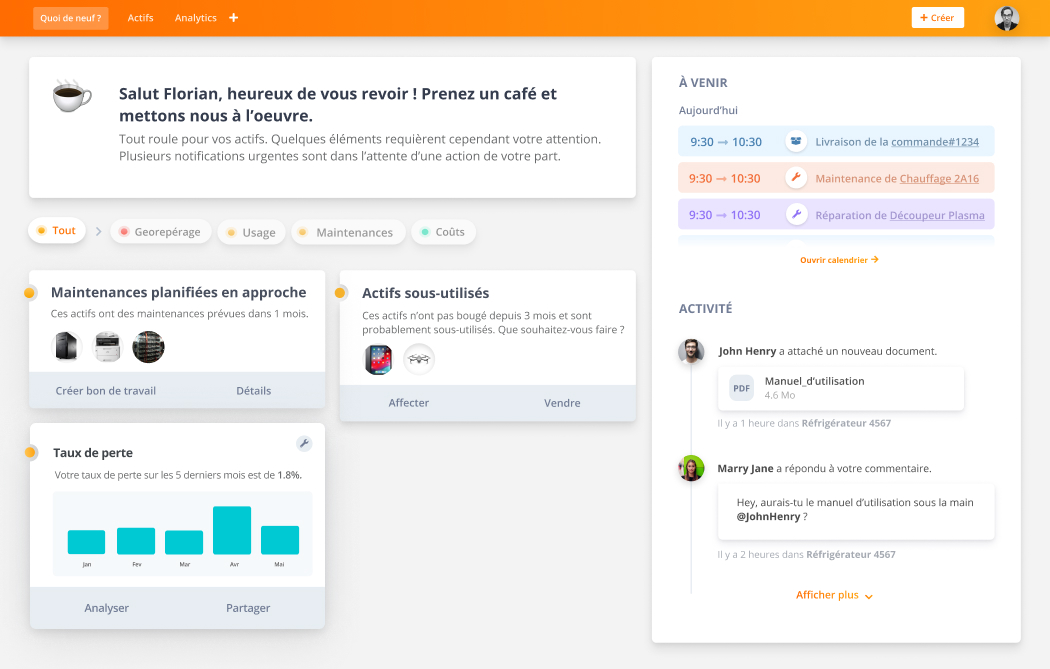This screenshot has height=669, width=1050.
Task: Click Créer bon de travail
Action: (106, 391)
